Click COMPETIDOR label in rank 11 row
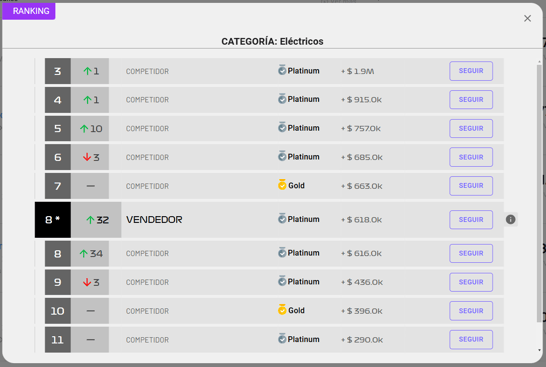This screenshot has width=546, height=367. click(x=147, y=340)
